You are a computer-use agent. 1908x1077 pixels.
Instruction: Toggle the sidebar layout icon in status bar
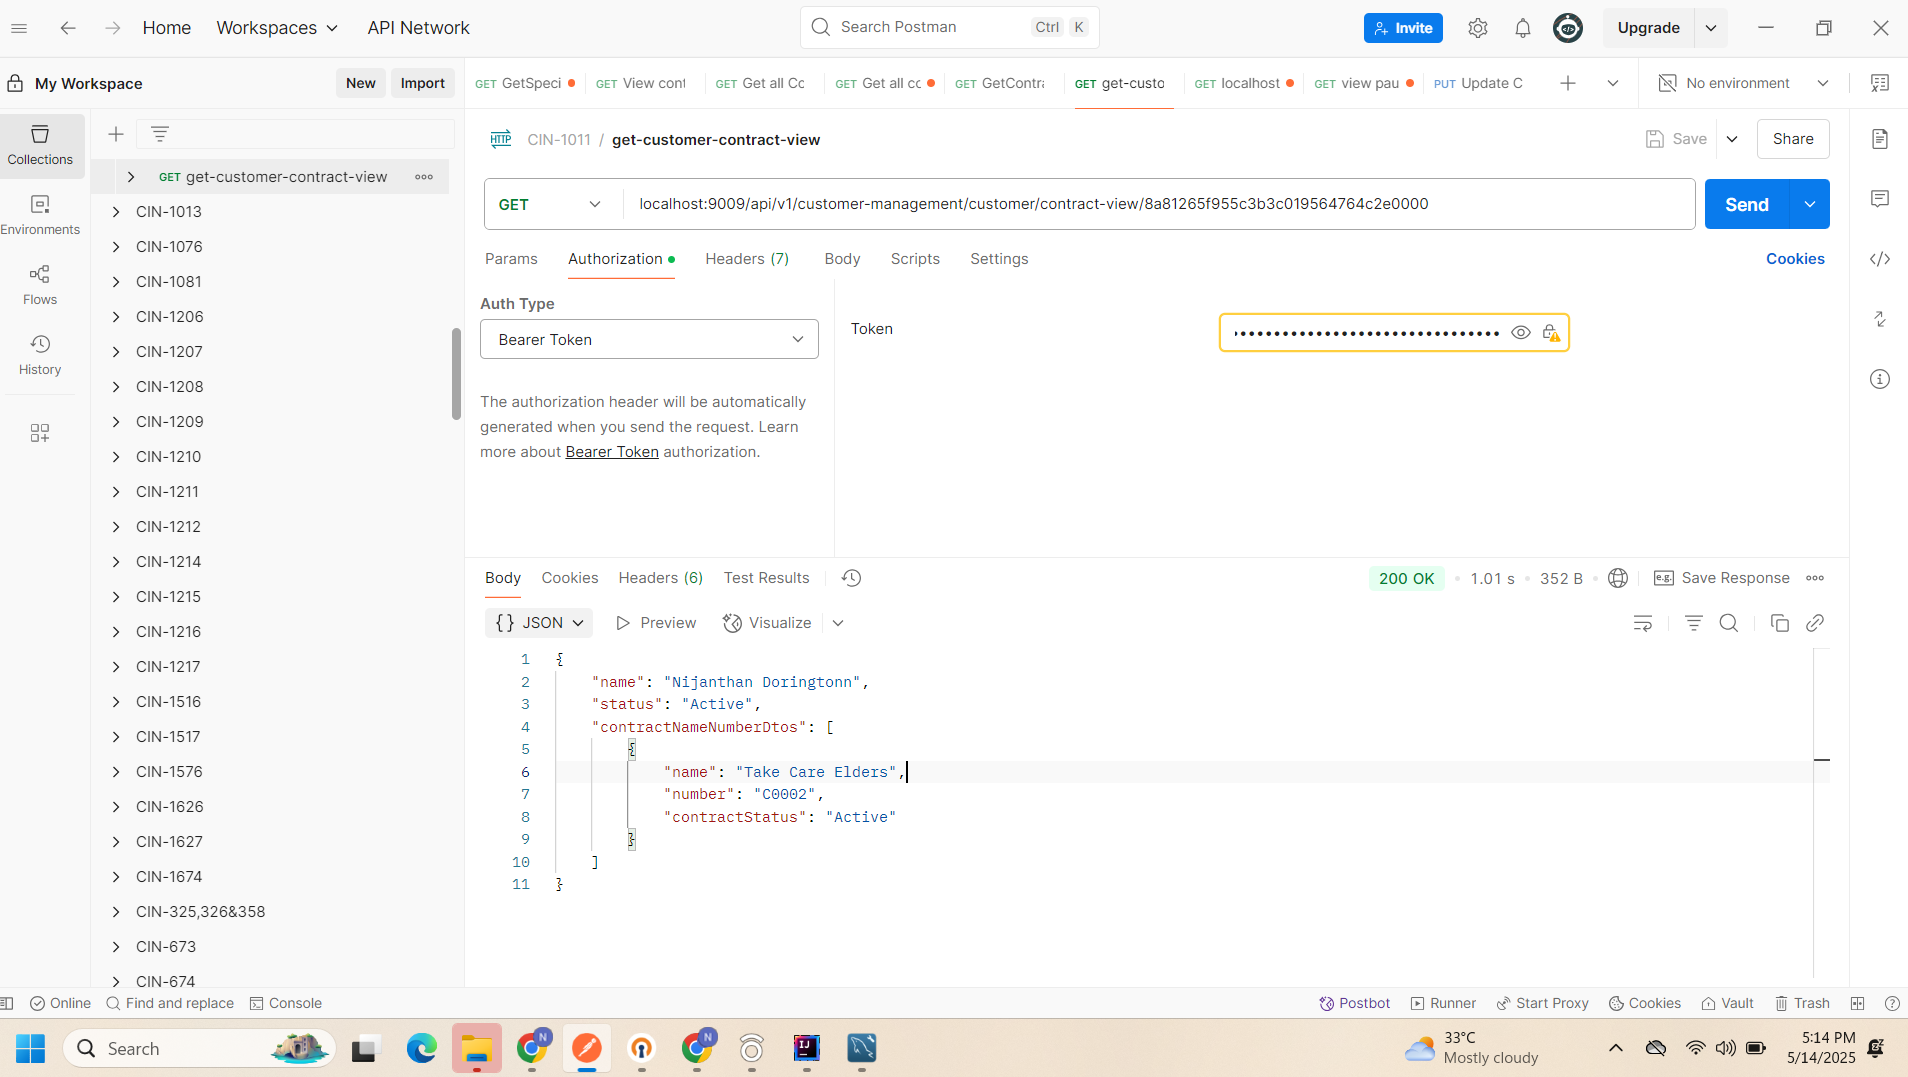(7, 1003)
